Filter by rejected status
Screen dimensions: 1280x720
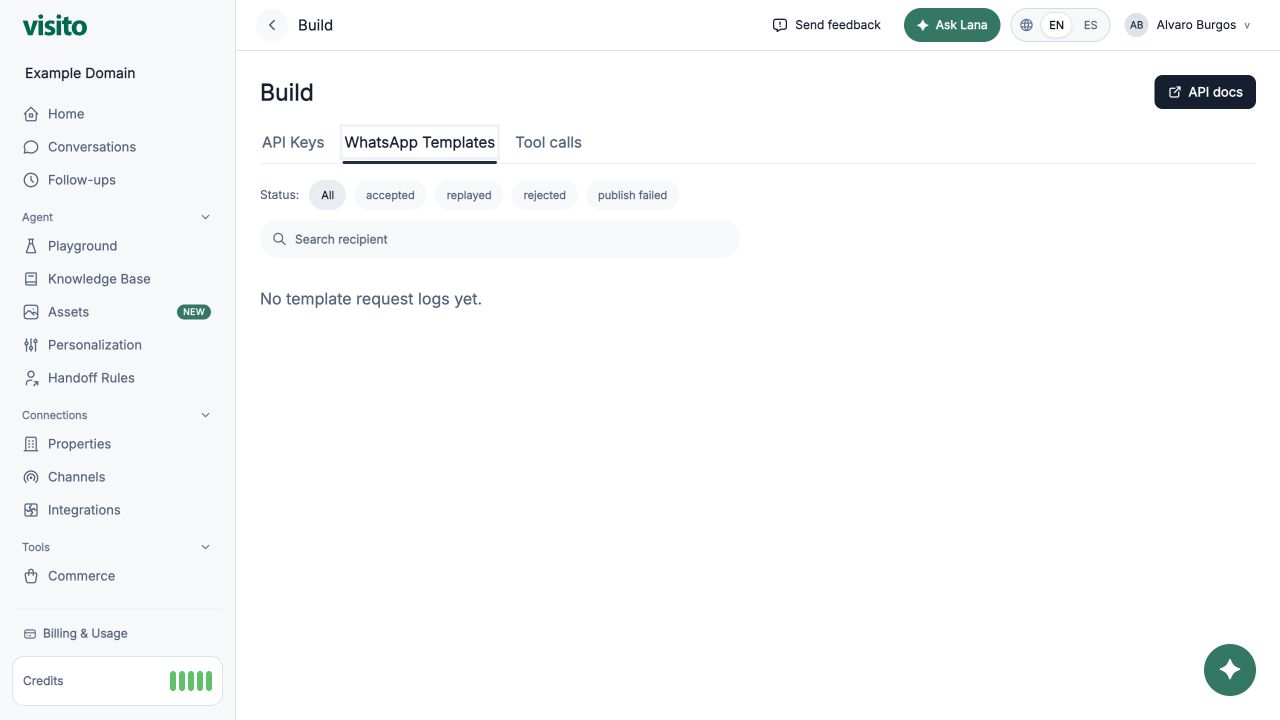click(x=544, y=195)
